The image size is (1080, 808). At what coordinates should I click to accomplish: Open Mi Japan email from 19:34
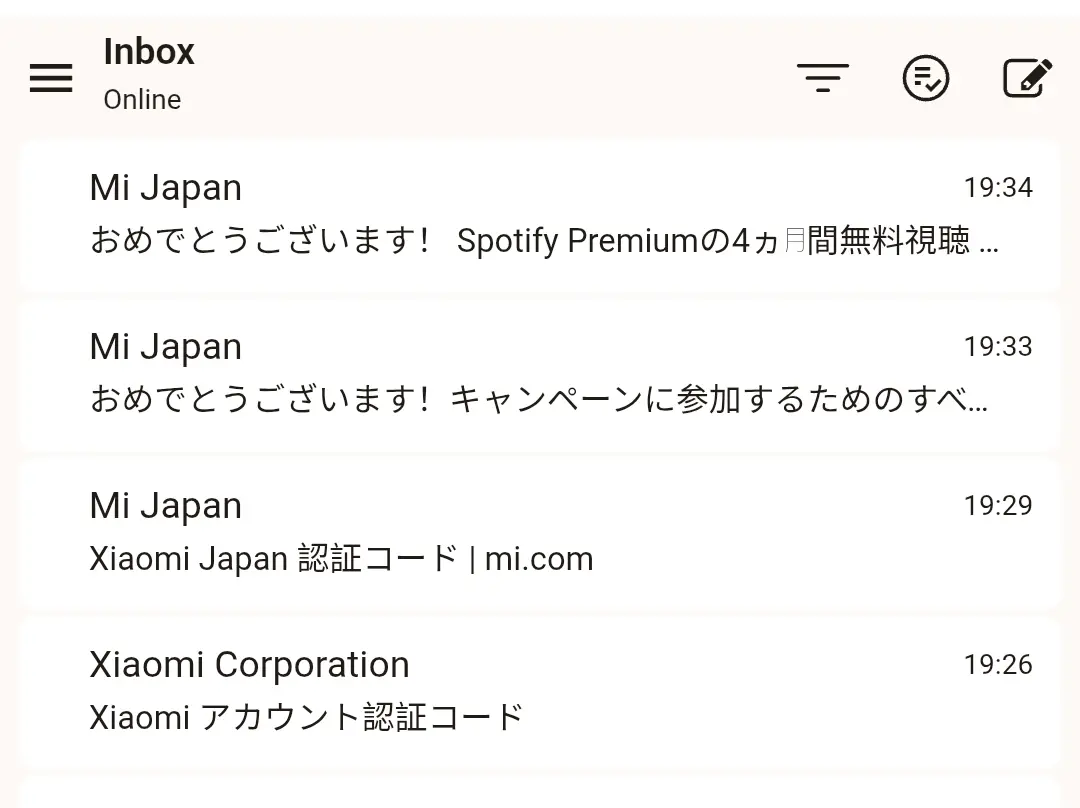[x=540, y=216]
